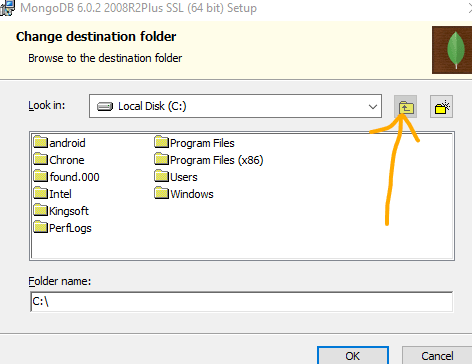This screenshot has height=364, width=472.
Task: Click the MongoDB leaf logo
Action: (452, 50)
